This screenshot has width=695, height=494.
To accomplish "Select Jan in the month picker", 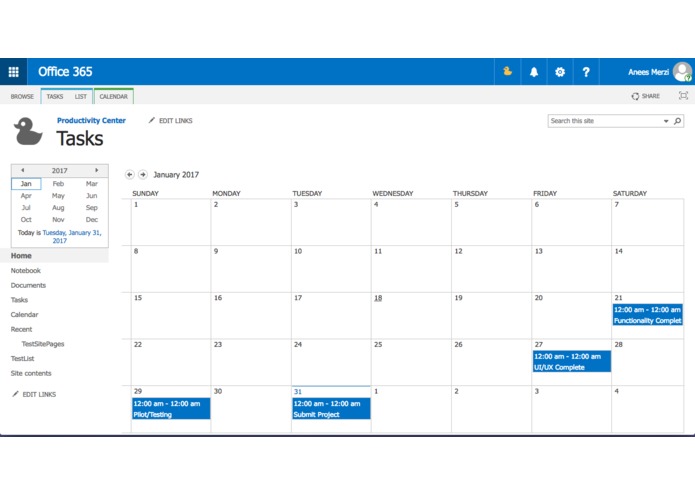I will click(26, 184).
